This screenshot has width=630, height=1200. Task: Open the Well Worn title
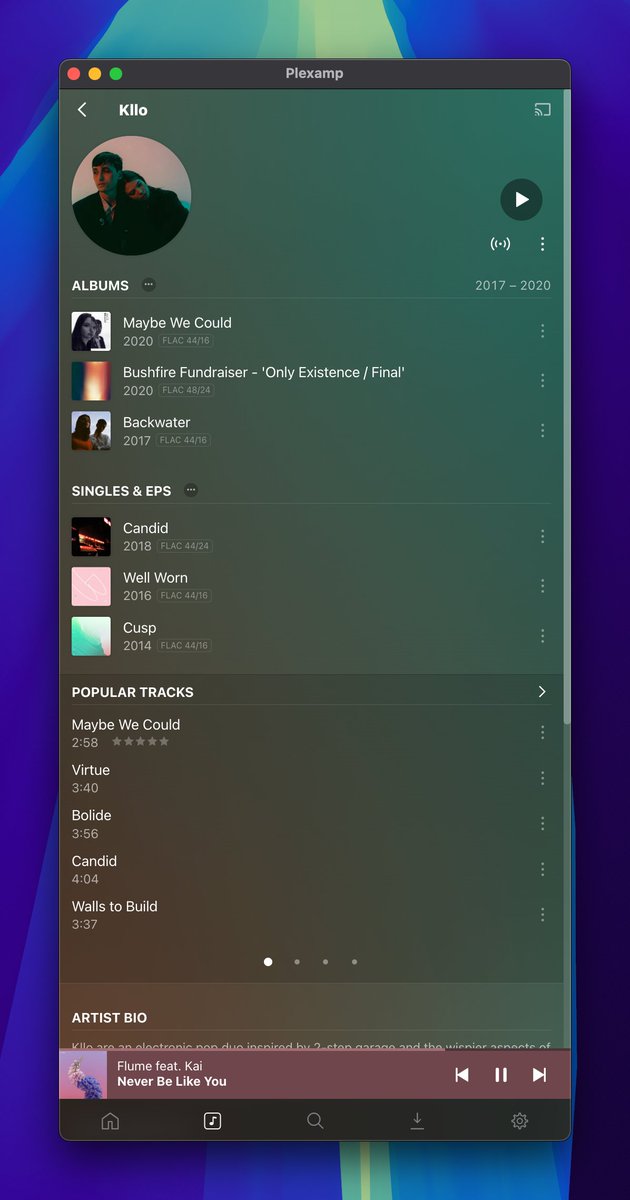[155, 578]
